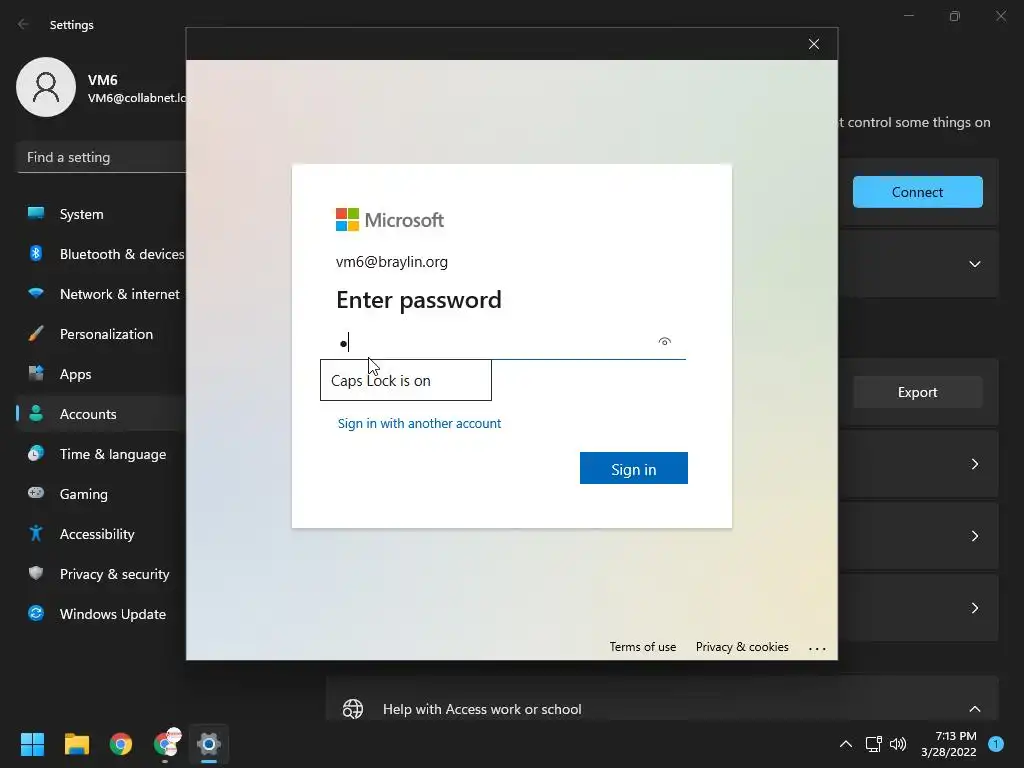Click the globe icon beside Help with Access
Image resolution: width=1024 pixels, height=768 pixels.
pyautogui.click(x=353, y=709)
